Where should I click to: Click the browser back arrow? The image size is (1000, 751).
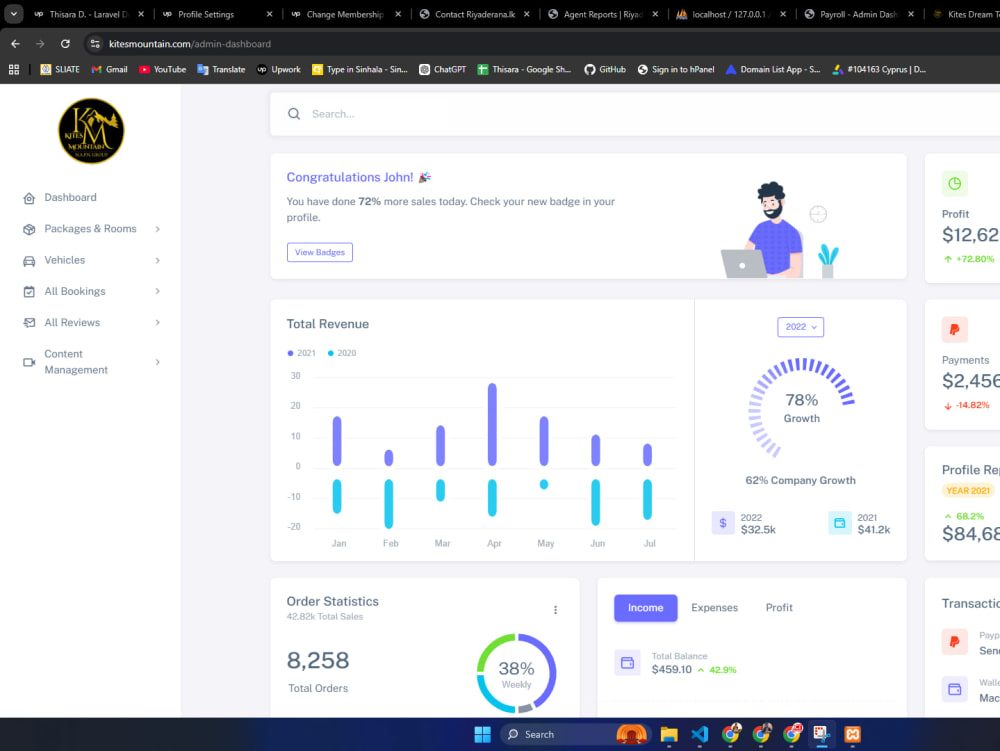coord(15,44)
